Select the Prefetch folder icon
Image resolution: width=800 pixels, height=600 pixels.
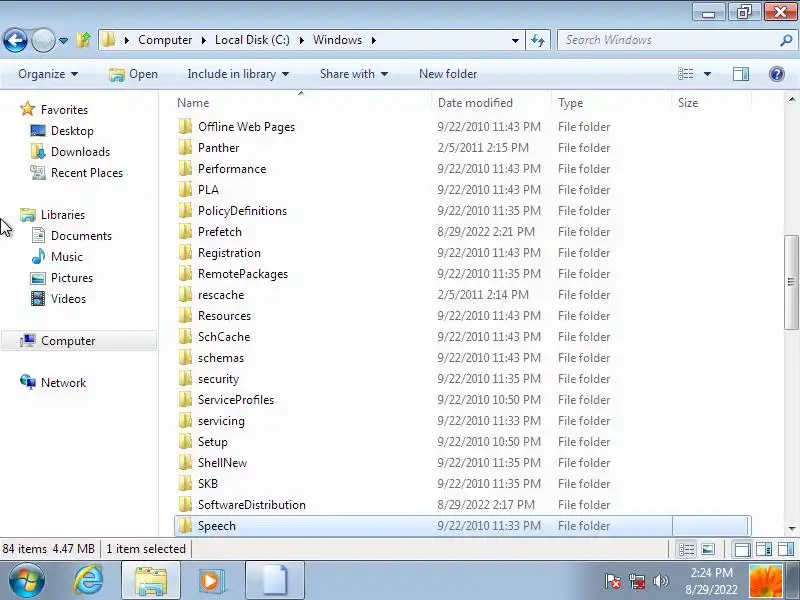pyautogui.click(x=185, y=231)
